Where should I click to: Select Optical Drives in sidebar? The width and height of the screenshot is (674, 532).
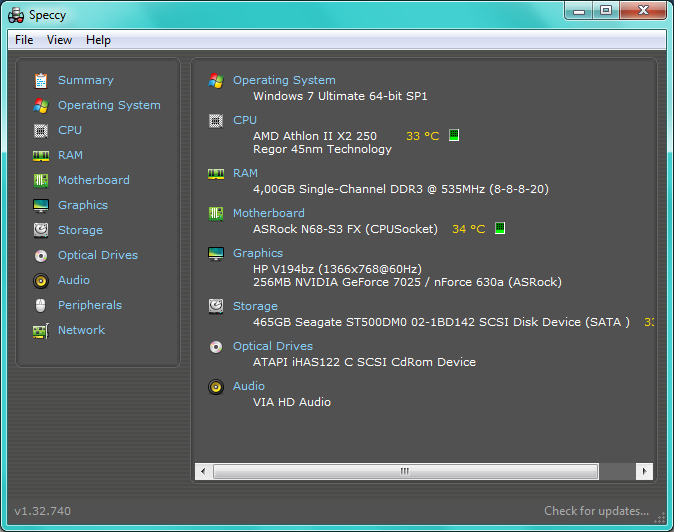point(98,255)
